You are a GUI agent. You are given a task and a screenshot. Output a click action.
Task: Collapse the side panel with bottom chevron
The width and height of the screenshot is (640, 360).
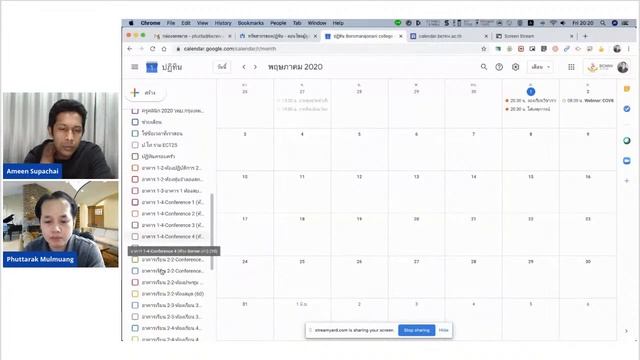click(x=627, y=331)
